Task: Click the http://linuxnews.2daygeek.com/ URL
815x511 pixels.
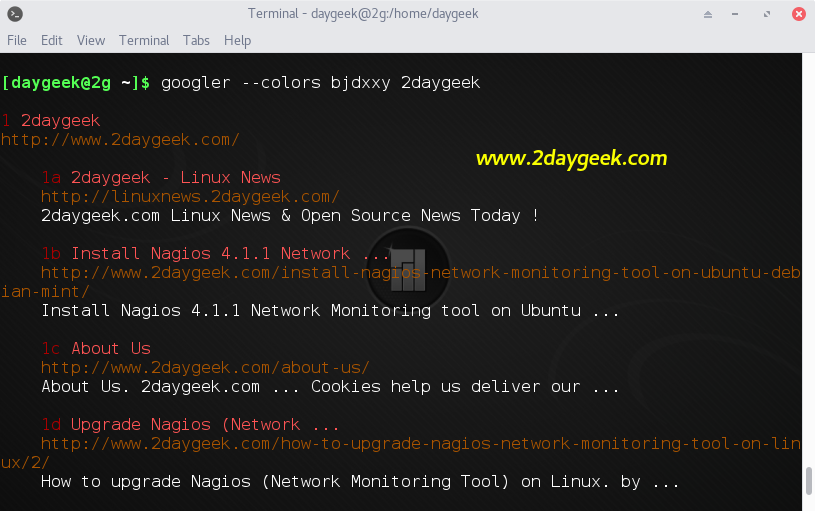Action: click(x=190, y=197)
